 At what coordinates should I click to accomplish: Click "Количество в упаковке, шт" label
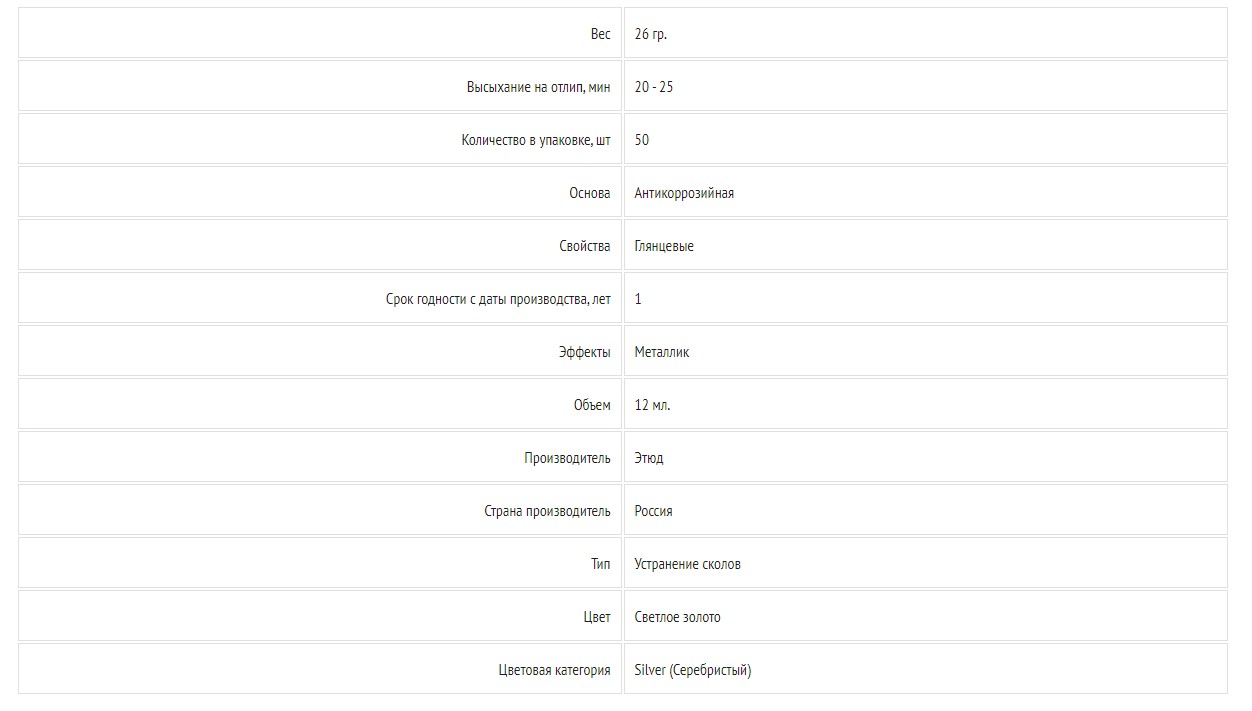pyautogui.click(x=535, y=140)
